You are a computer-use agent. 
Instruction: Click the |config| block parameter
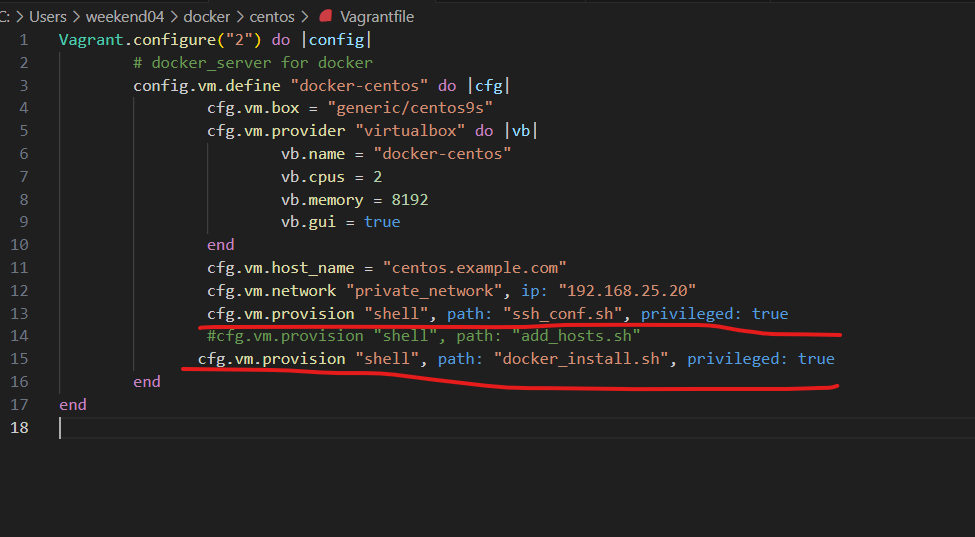pyautogui.click(x=336, y=40)
